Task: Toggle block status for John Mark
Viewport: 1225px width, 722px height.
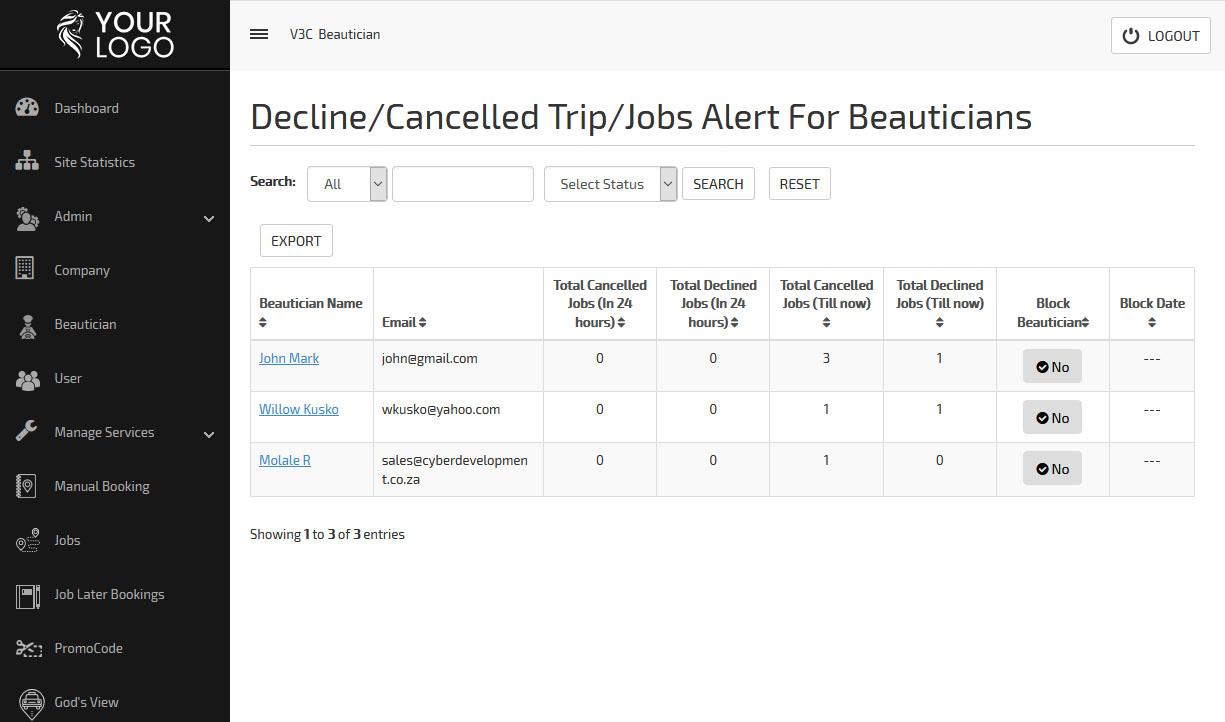Action: coord(1052,367)
